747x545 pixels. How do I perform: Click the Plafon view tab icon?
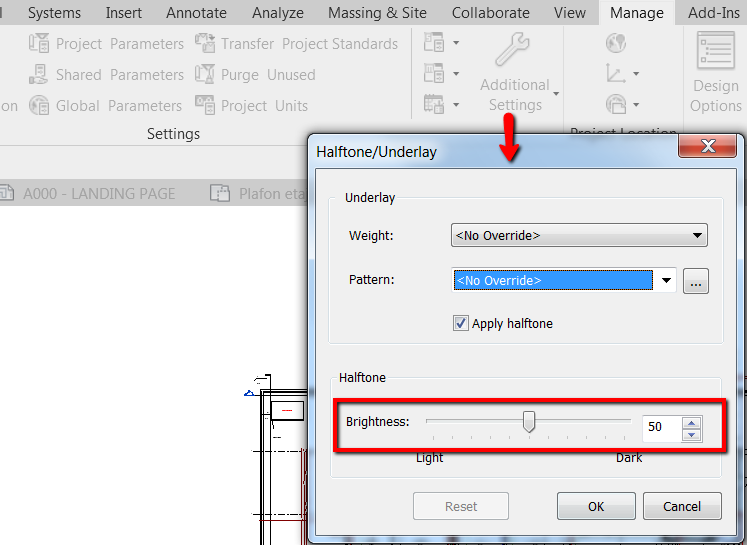[x=220, y=193]
